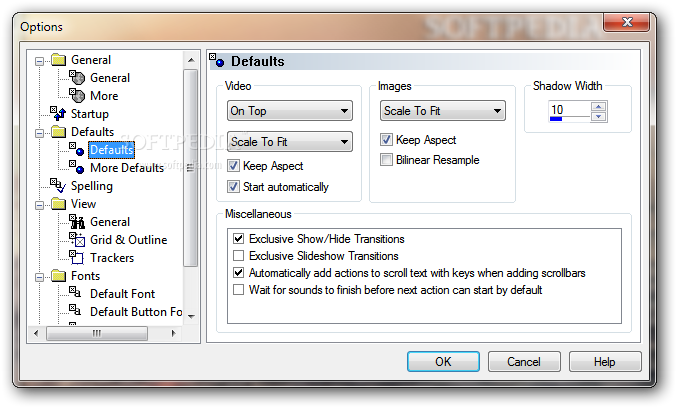Toggle automatically add scroll text actions option
Viewport: 677px width, 408px height.
pos(238,273)
